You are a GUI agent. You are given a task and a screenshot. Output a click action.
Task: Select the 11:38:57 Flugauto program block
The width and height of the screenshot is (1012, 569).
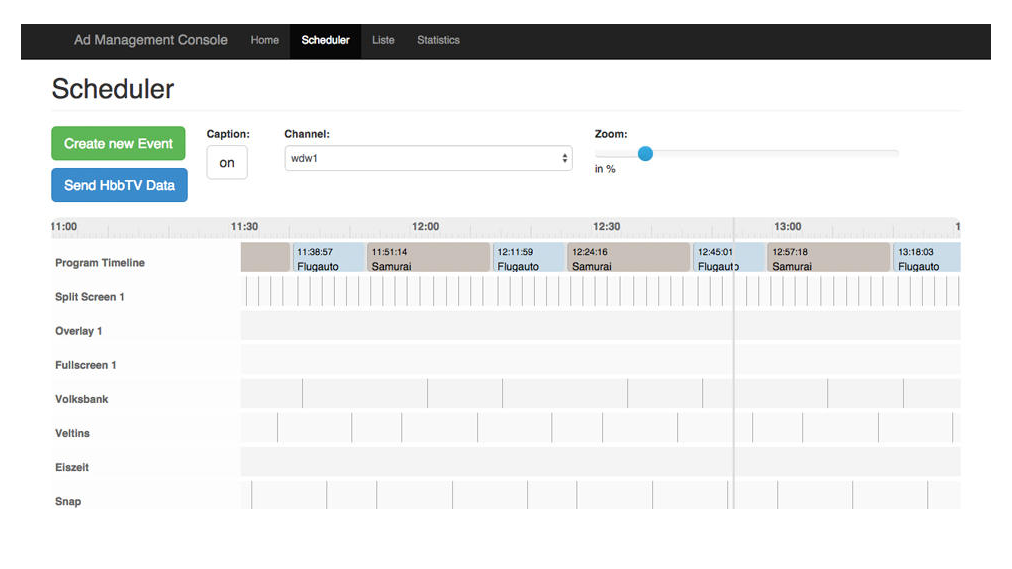329,257
